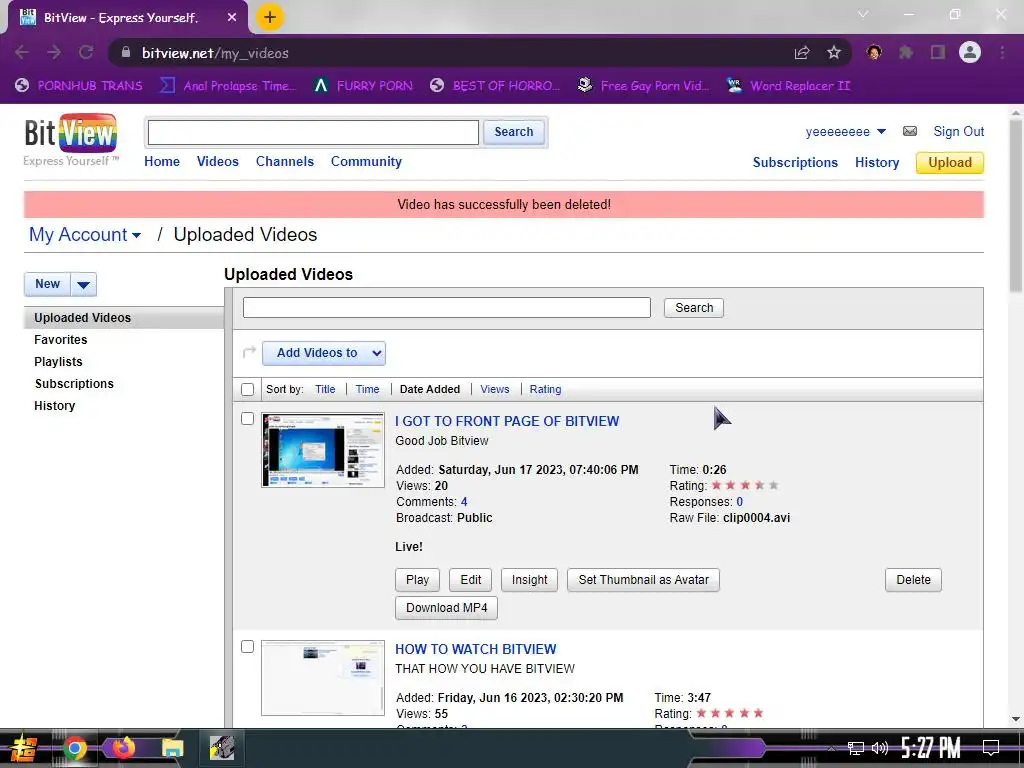Click Download MP4 button
1024x768 pixels.
point(446,608)
